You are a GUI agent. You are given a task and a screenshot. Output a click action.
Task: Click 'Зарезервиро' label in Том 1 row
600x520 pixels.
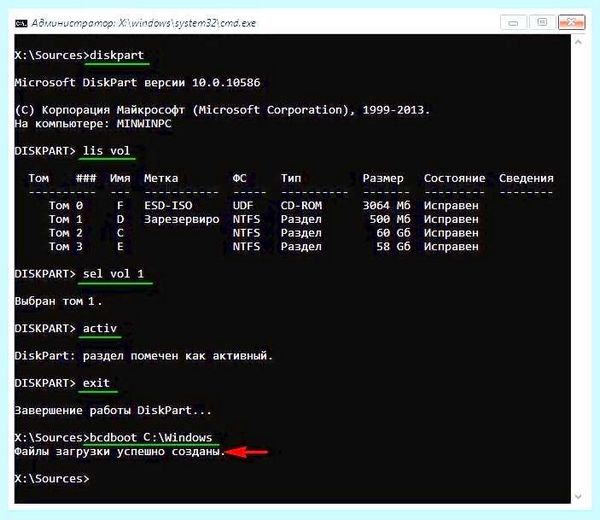[x=181, y=219]
